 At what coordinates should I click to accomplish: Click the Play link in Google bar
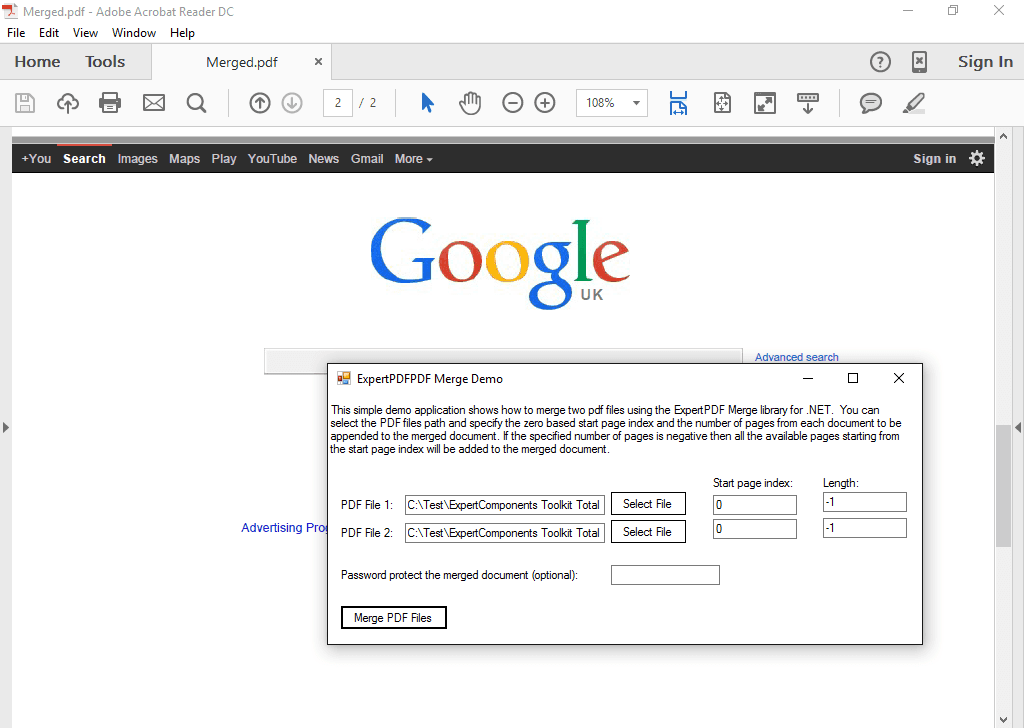point(223,159)
